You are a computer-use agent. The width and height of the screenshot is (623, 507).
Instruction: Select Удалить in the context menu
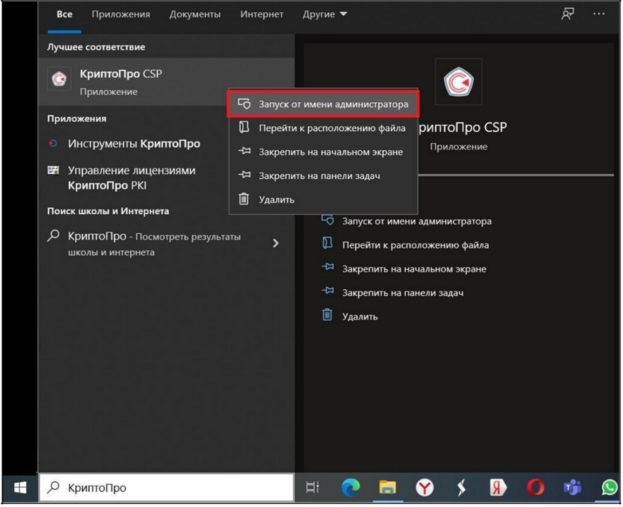pos(323,199)
